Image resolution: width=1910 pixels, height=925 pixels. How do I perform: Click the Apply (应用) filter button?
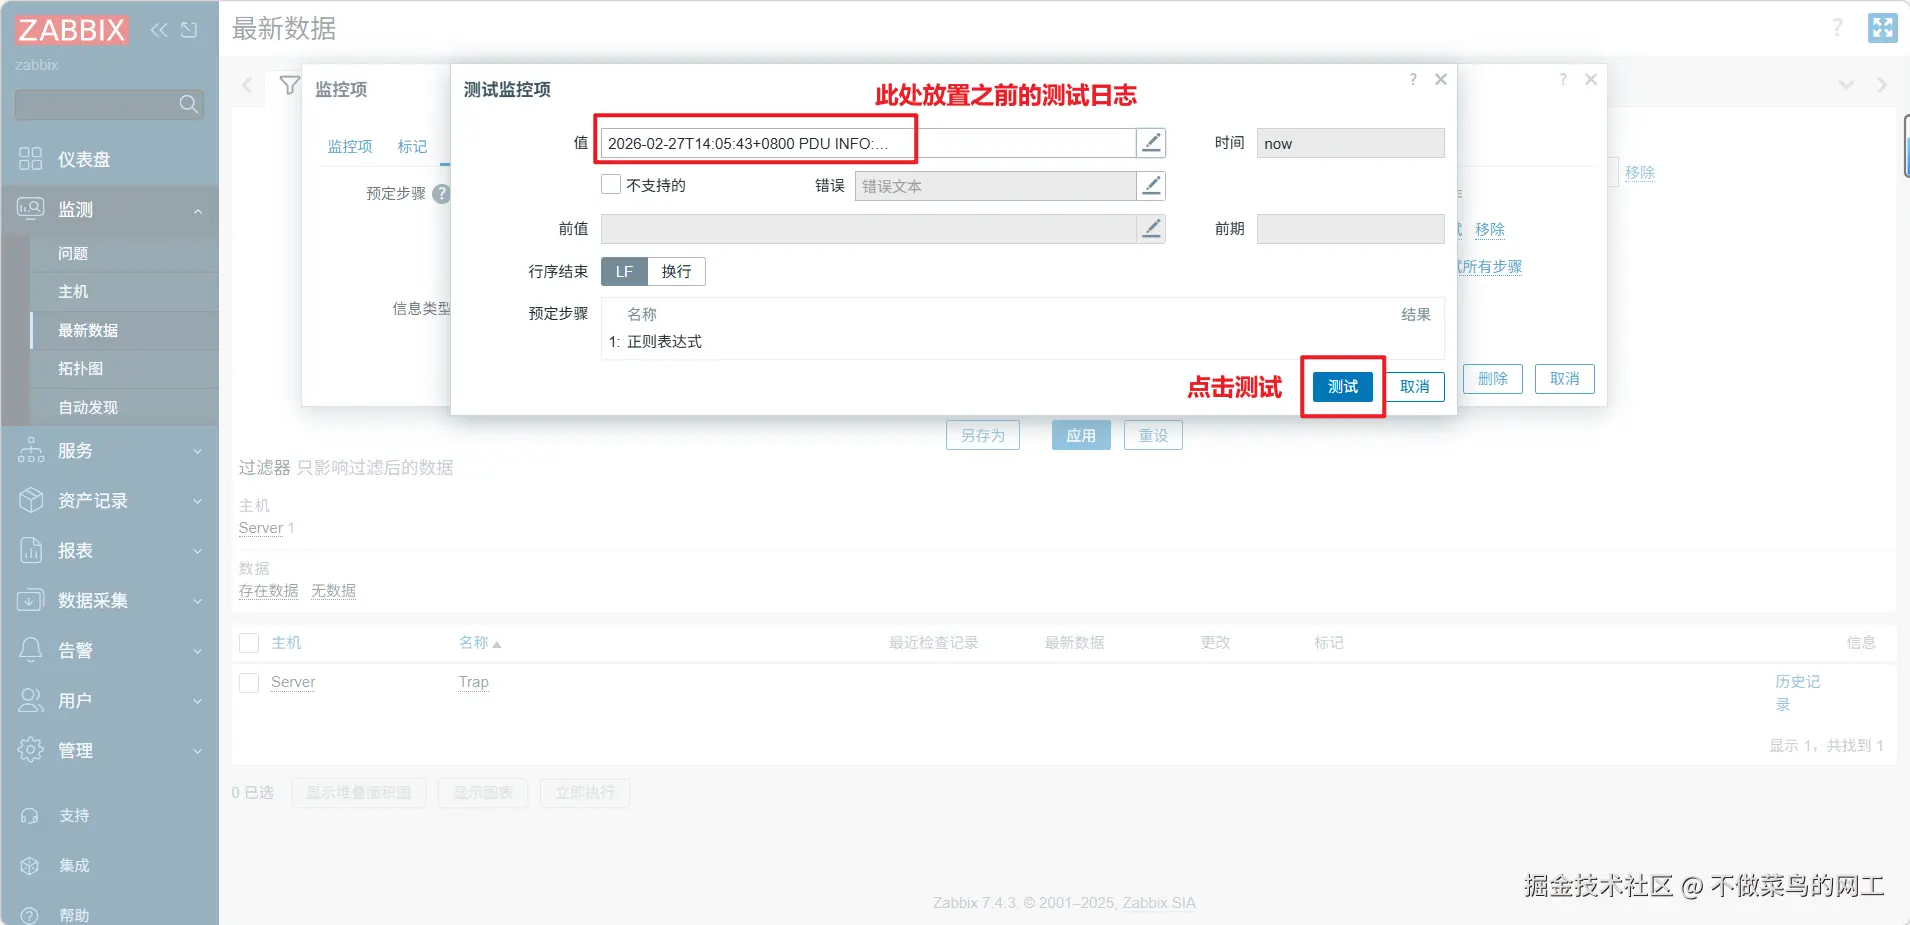1081,436
